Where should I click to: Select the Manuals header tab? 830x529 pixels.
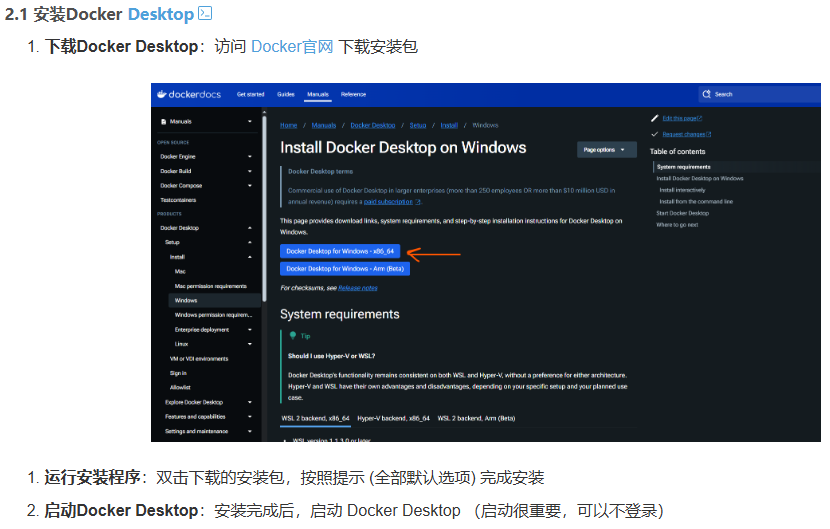tap(318, 94)
